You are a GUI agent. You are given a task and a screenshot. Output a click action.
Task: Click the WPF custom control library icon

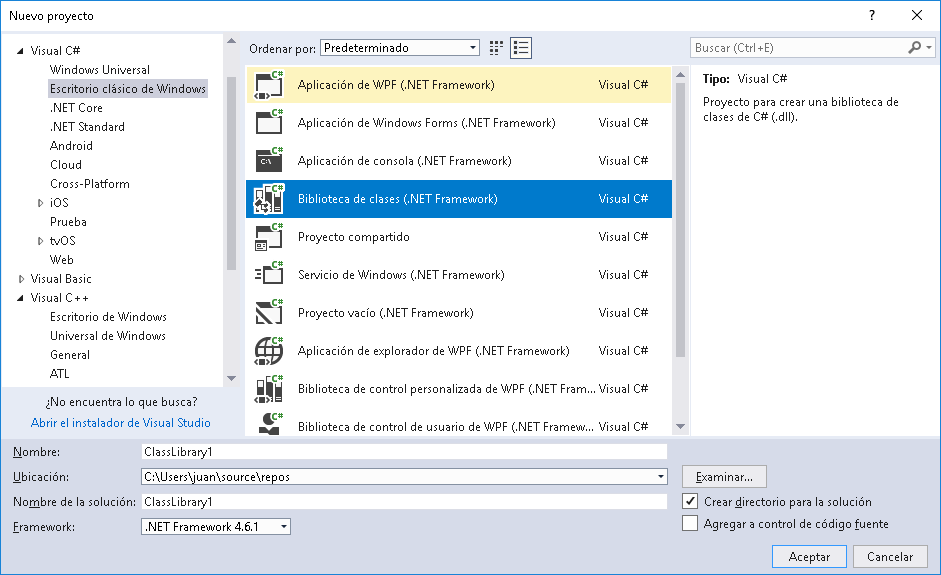coord(269,389)
